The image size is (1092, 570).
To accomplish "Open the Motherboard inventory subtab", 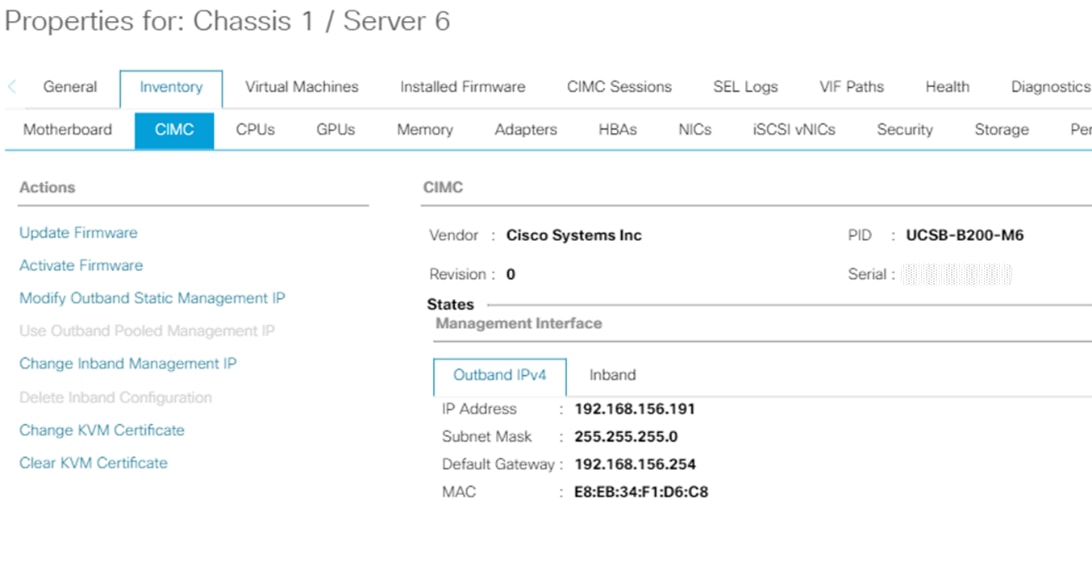I will [x=67, y=130].
